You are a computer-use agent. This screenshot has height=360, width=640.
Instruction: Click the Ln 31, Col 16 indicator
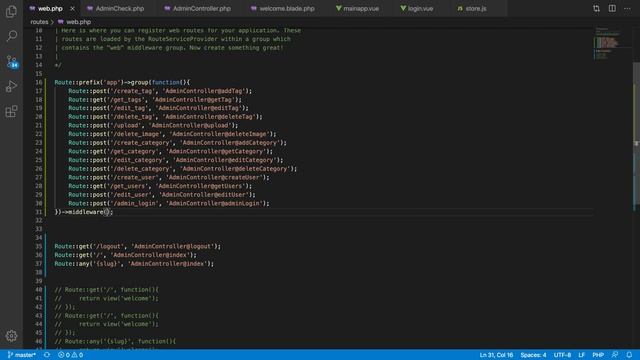[496, 355]
